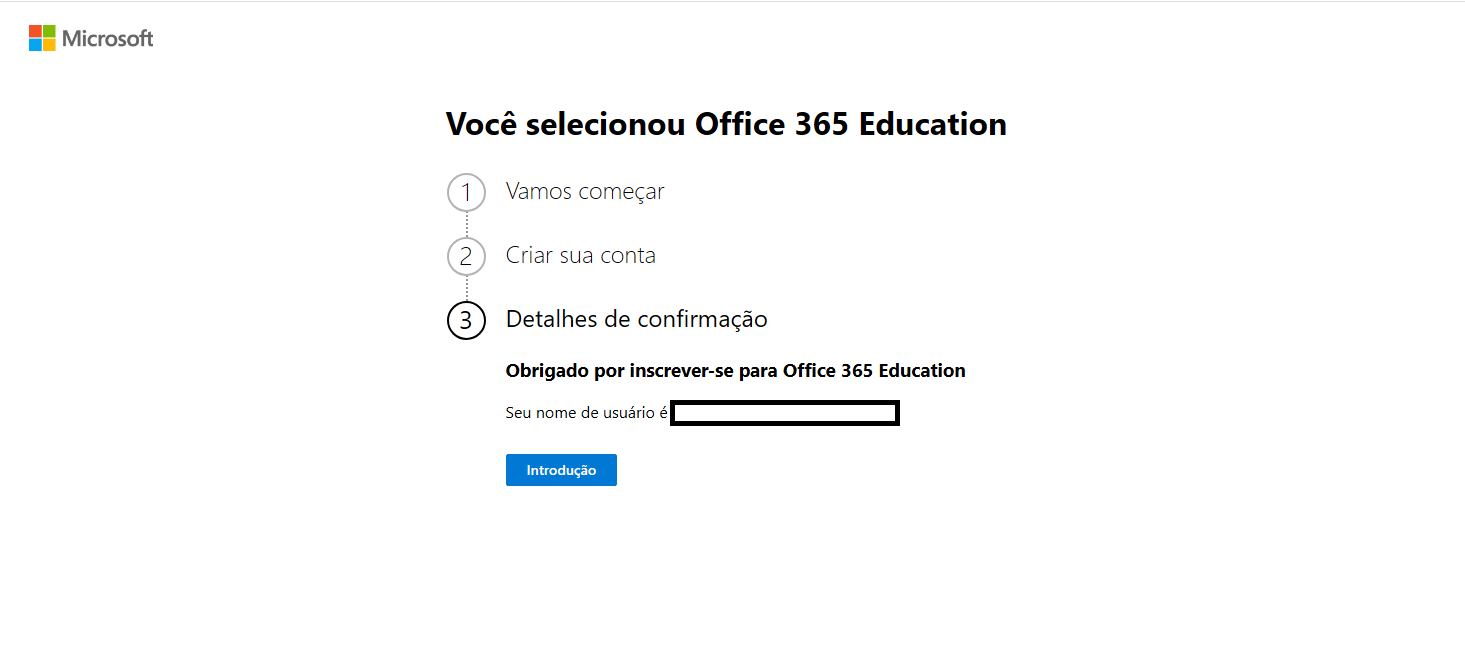
Task: Click the username text field
Action: pyautogui.click(x=784, y=412)
